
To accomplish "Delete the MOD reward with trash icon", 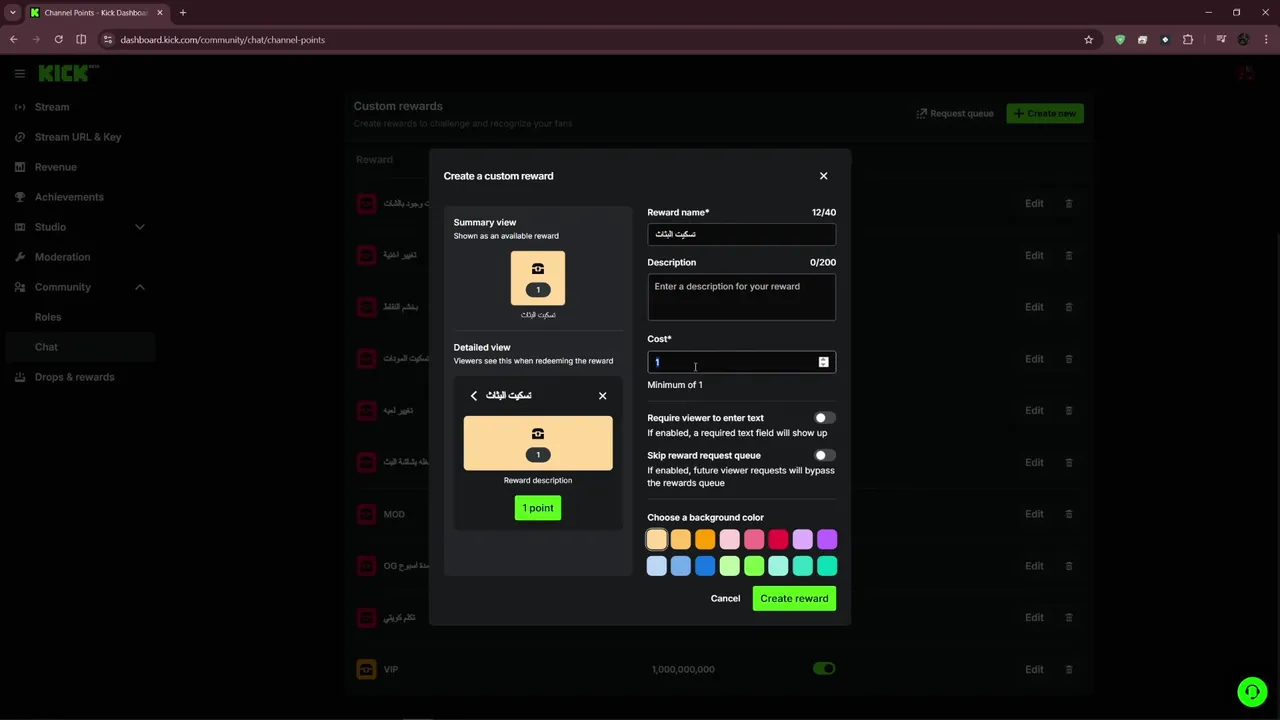I will tap(1068, 514).
